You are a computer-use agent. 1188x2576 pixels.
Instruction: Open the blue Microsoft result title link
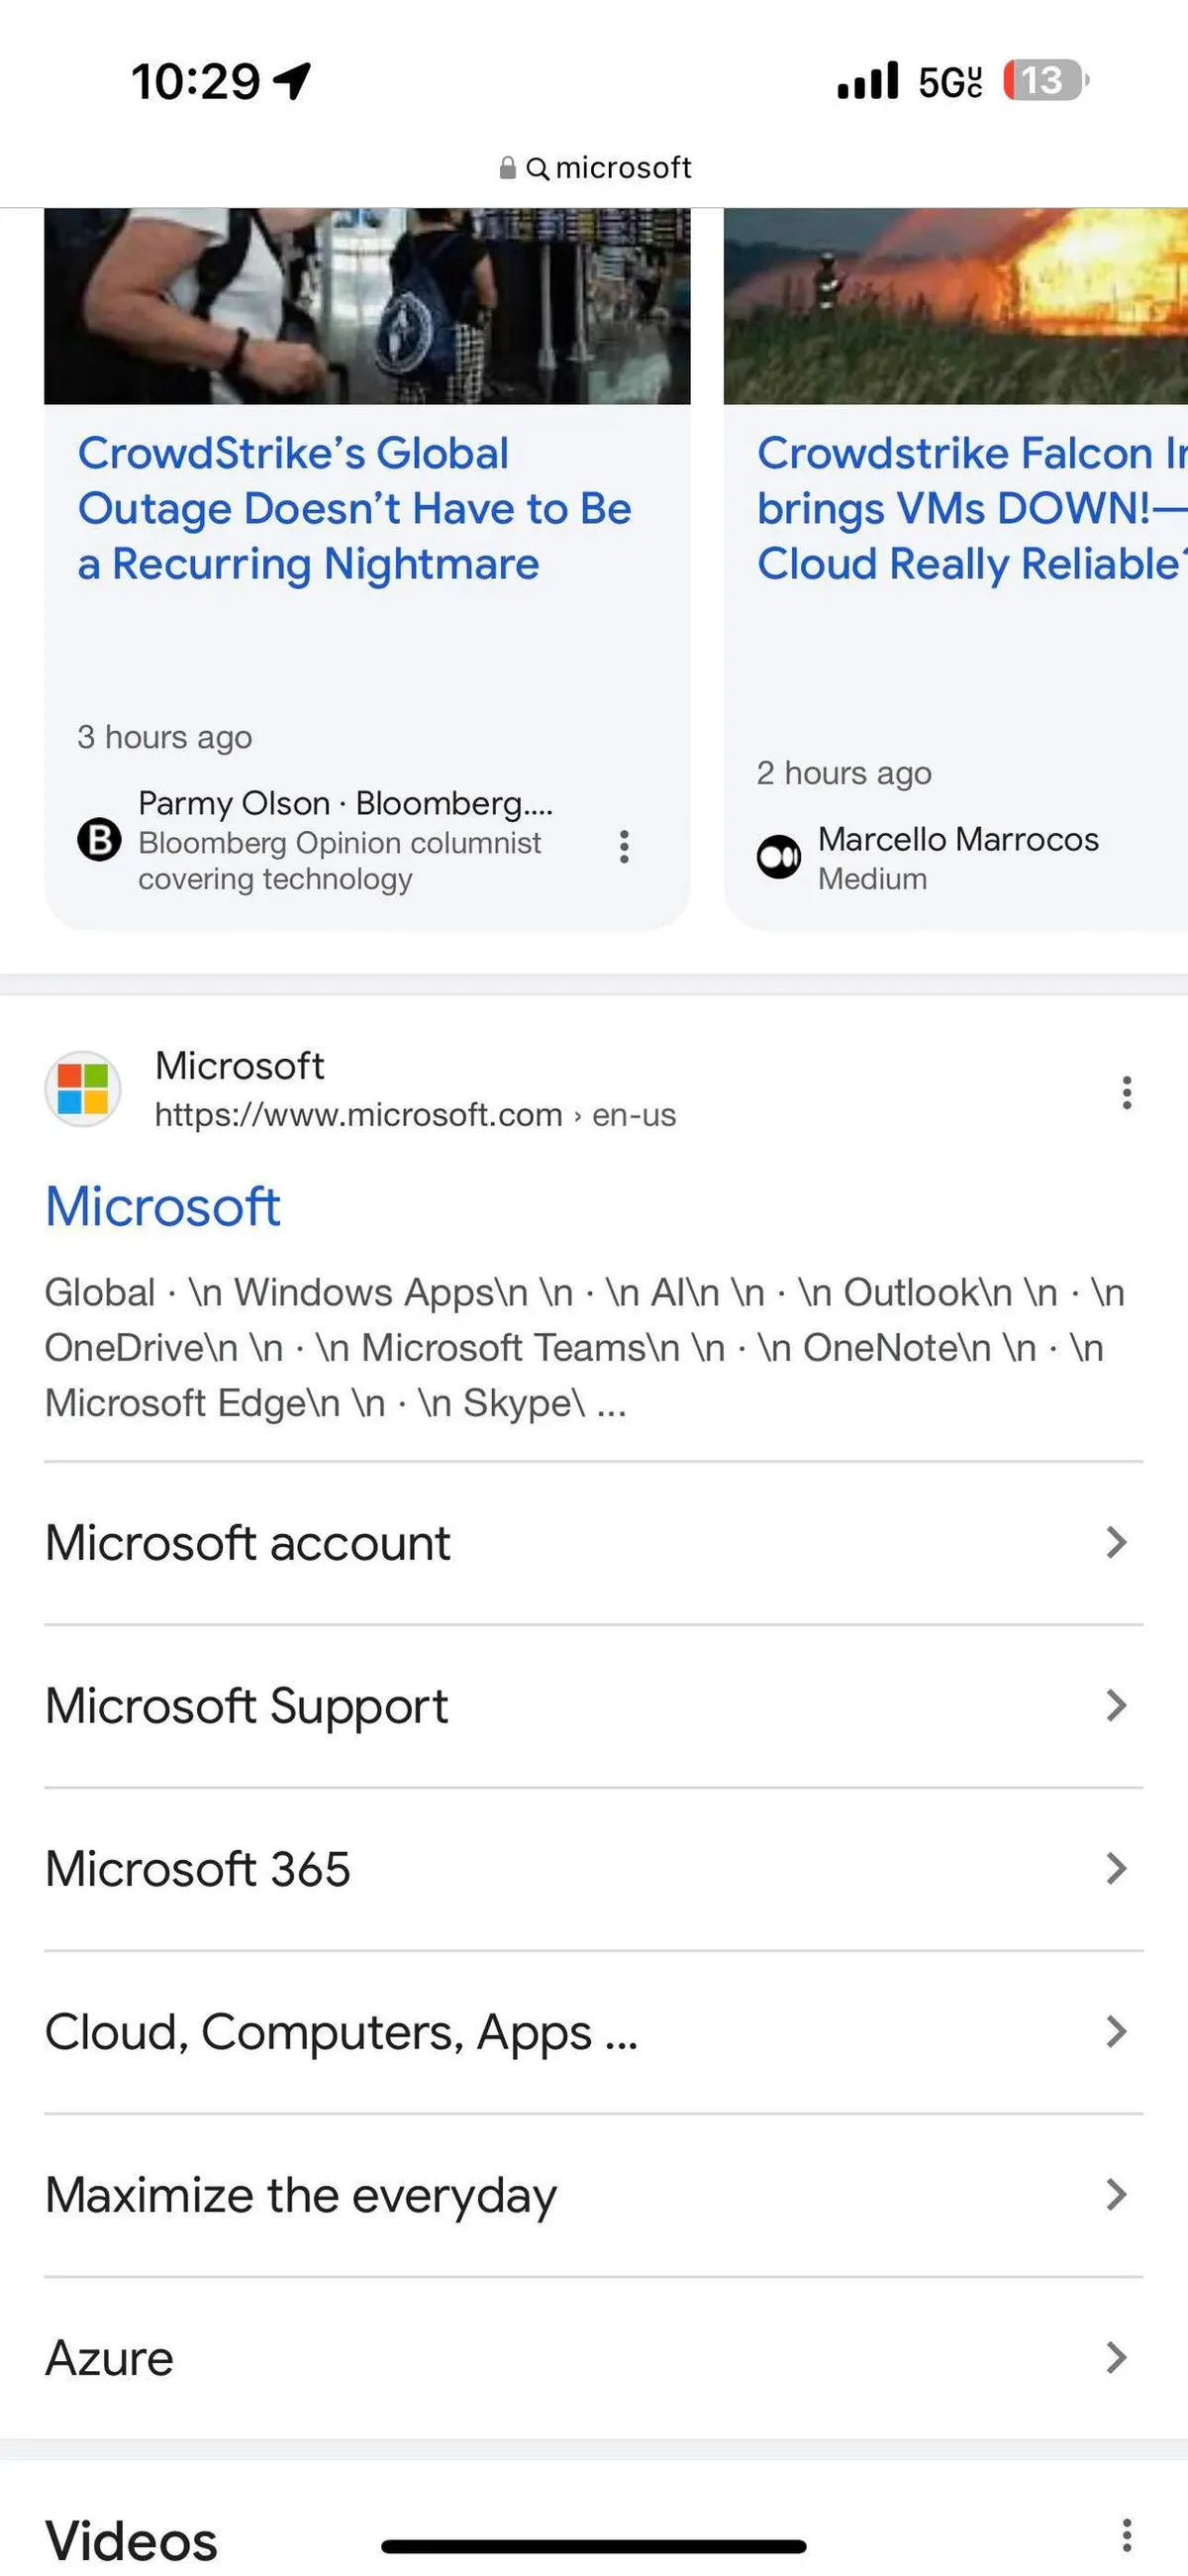point(163,1206)
